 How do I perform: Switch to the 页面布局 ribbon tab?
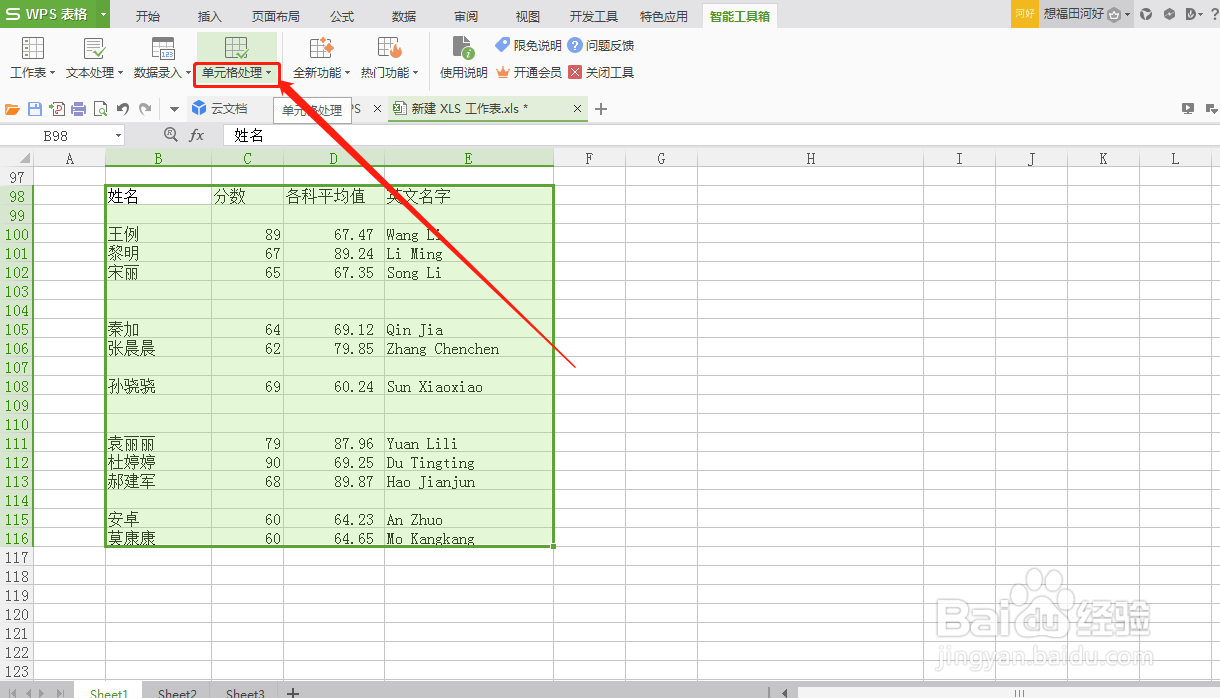276,16
